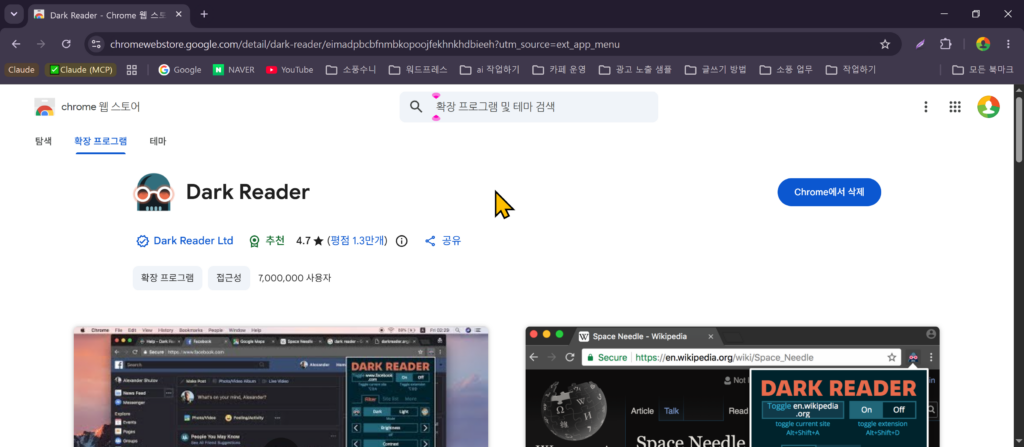Open the apps grid icon in bookmarks bar

coord(131,70)
